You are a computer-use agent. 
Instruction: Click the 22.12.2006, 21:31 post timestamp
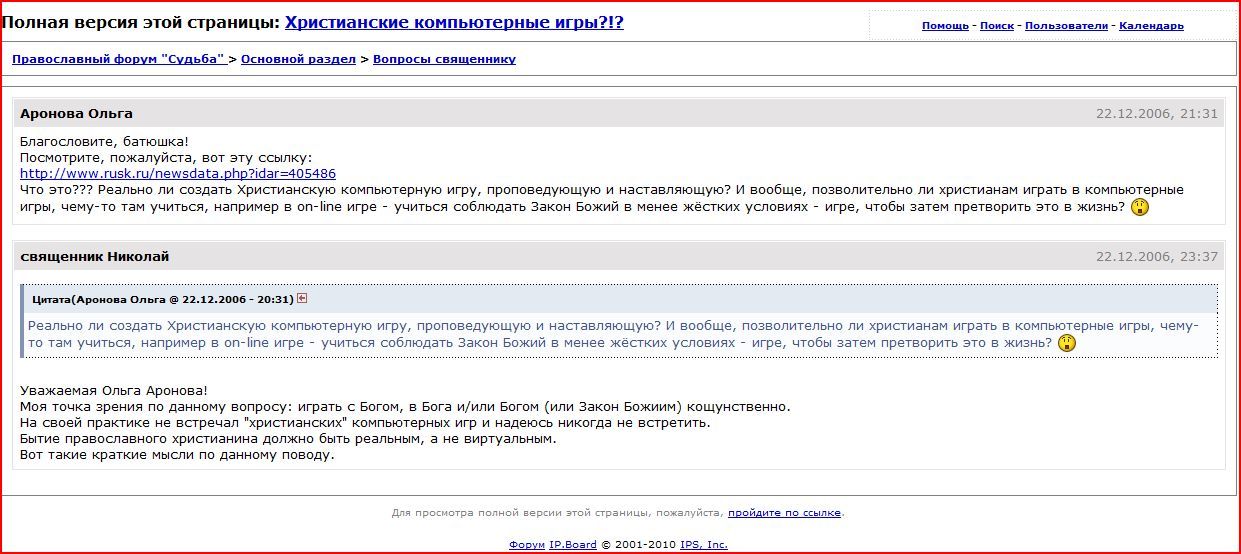(x=1156, y=113)
